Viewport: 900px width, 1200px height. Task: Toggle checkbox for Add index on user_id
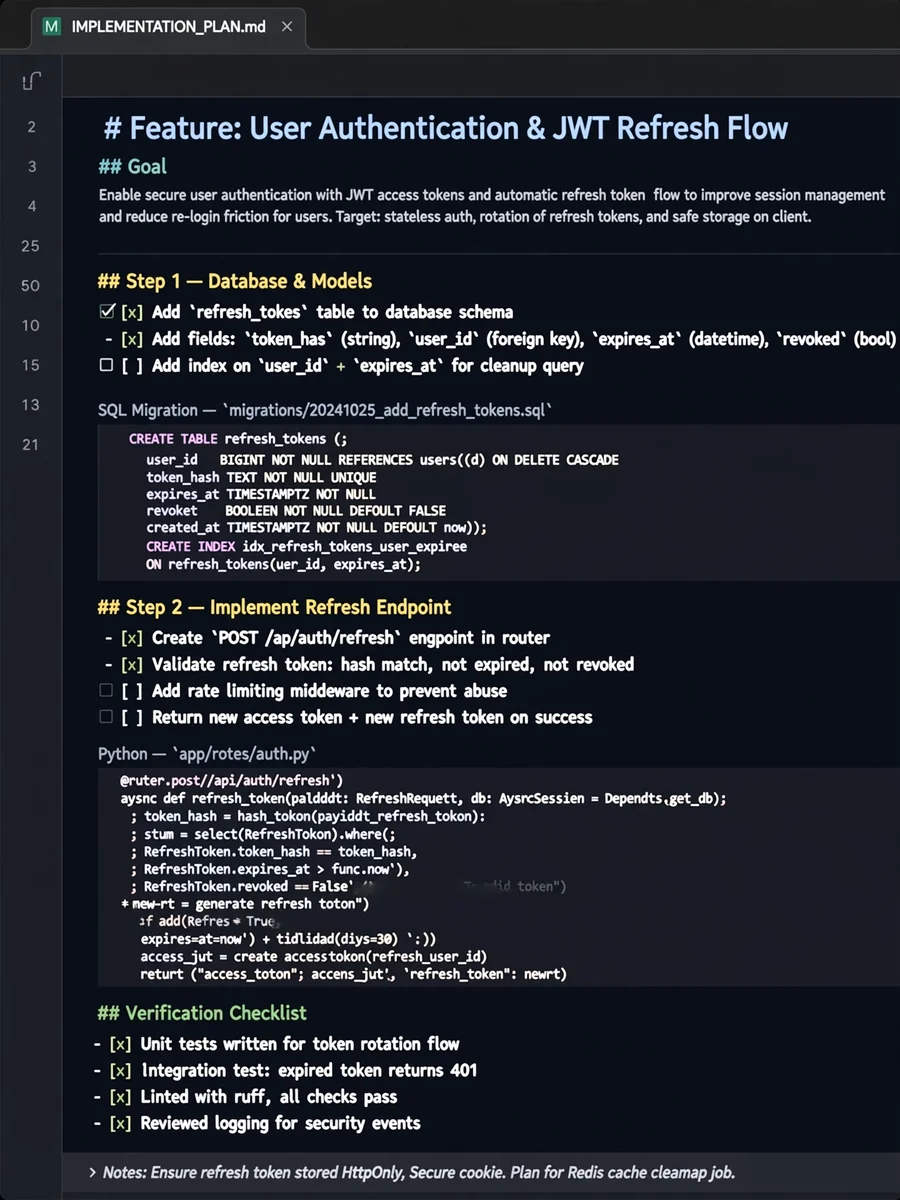(x=106, y=366)
